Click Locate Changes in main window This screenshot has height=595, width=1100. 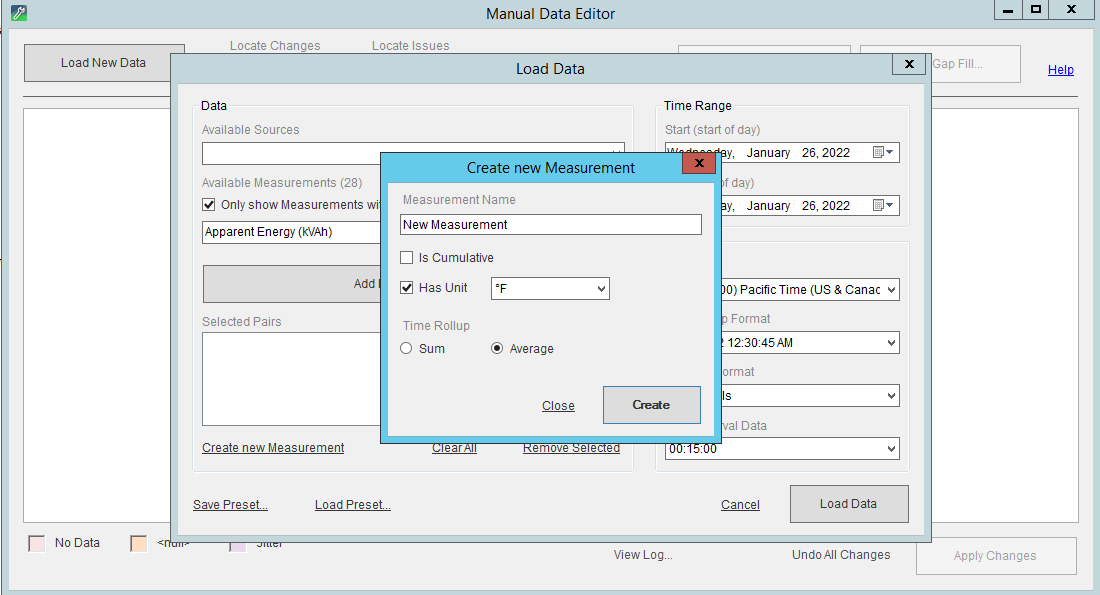click(x=275, y=46)
